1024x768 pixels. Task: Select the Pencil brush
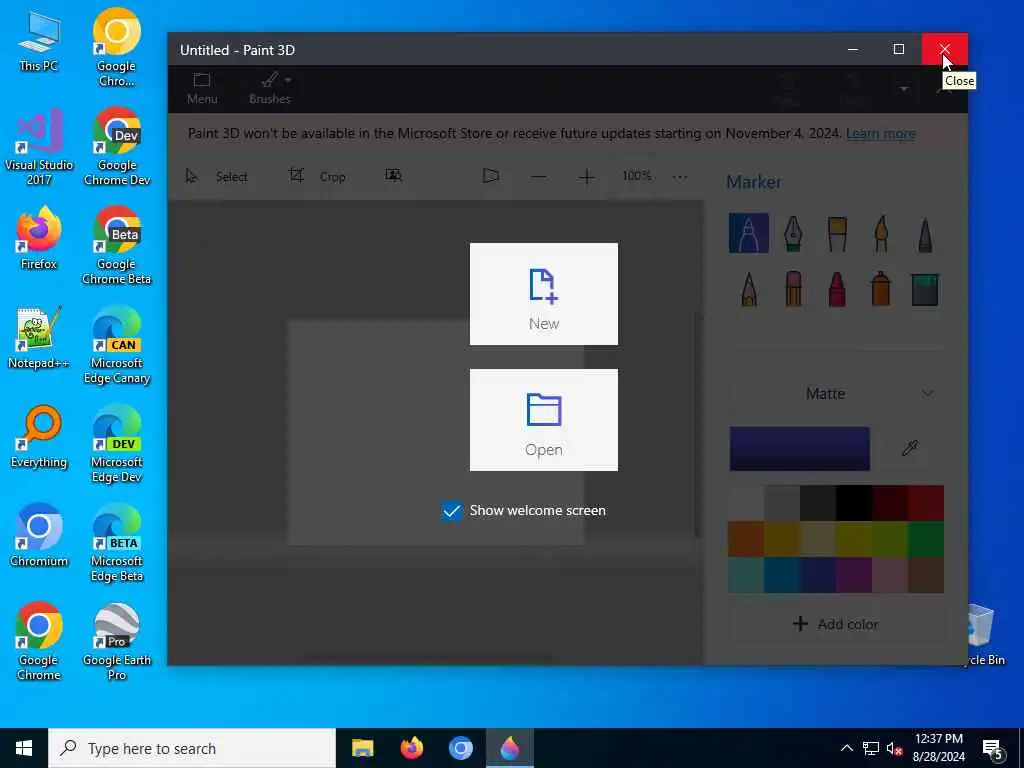(749, 288)
